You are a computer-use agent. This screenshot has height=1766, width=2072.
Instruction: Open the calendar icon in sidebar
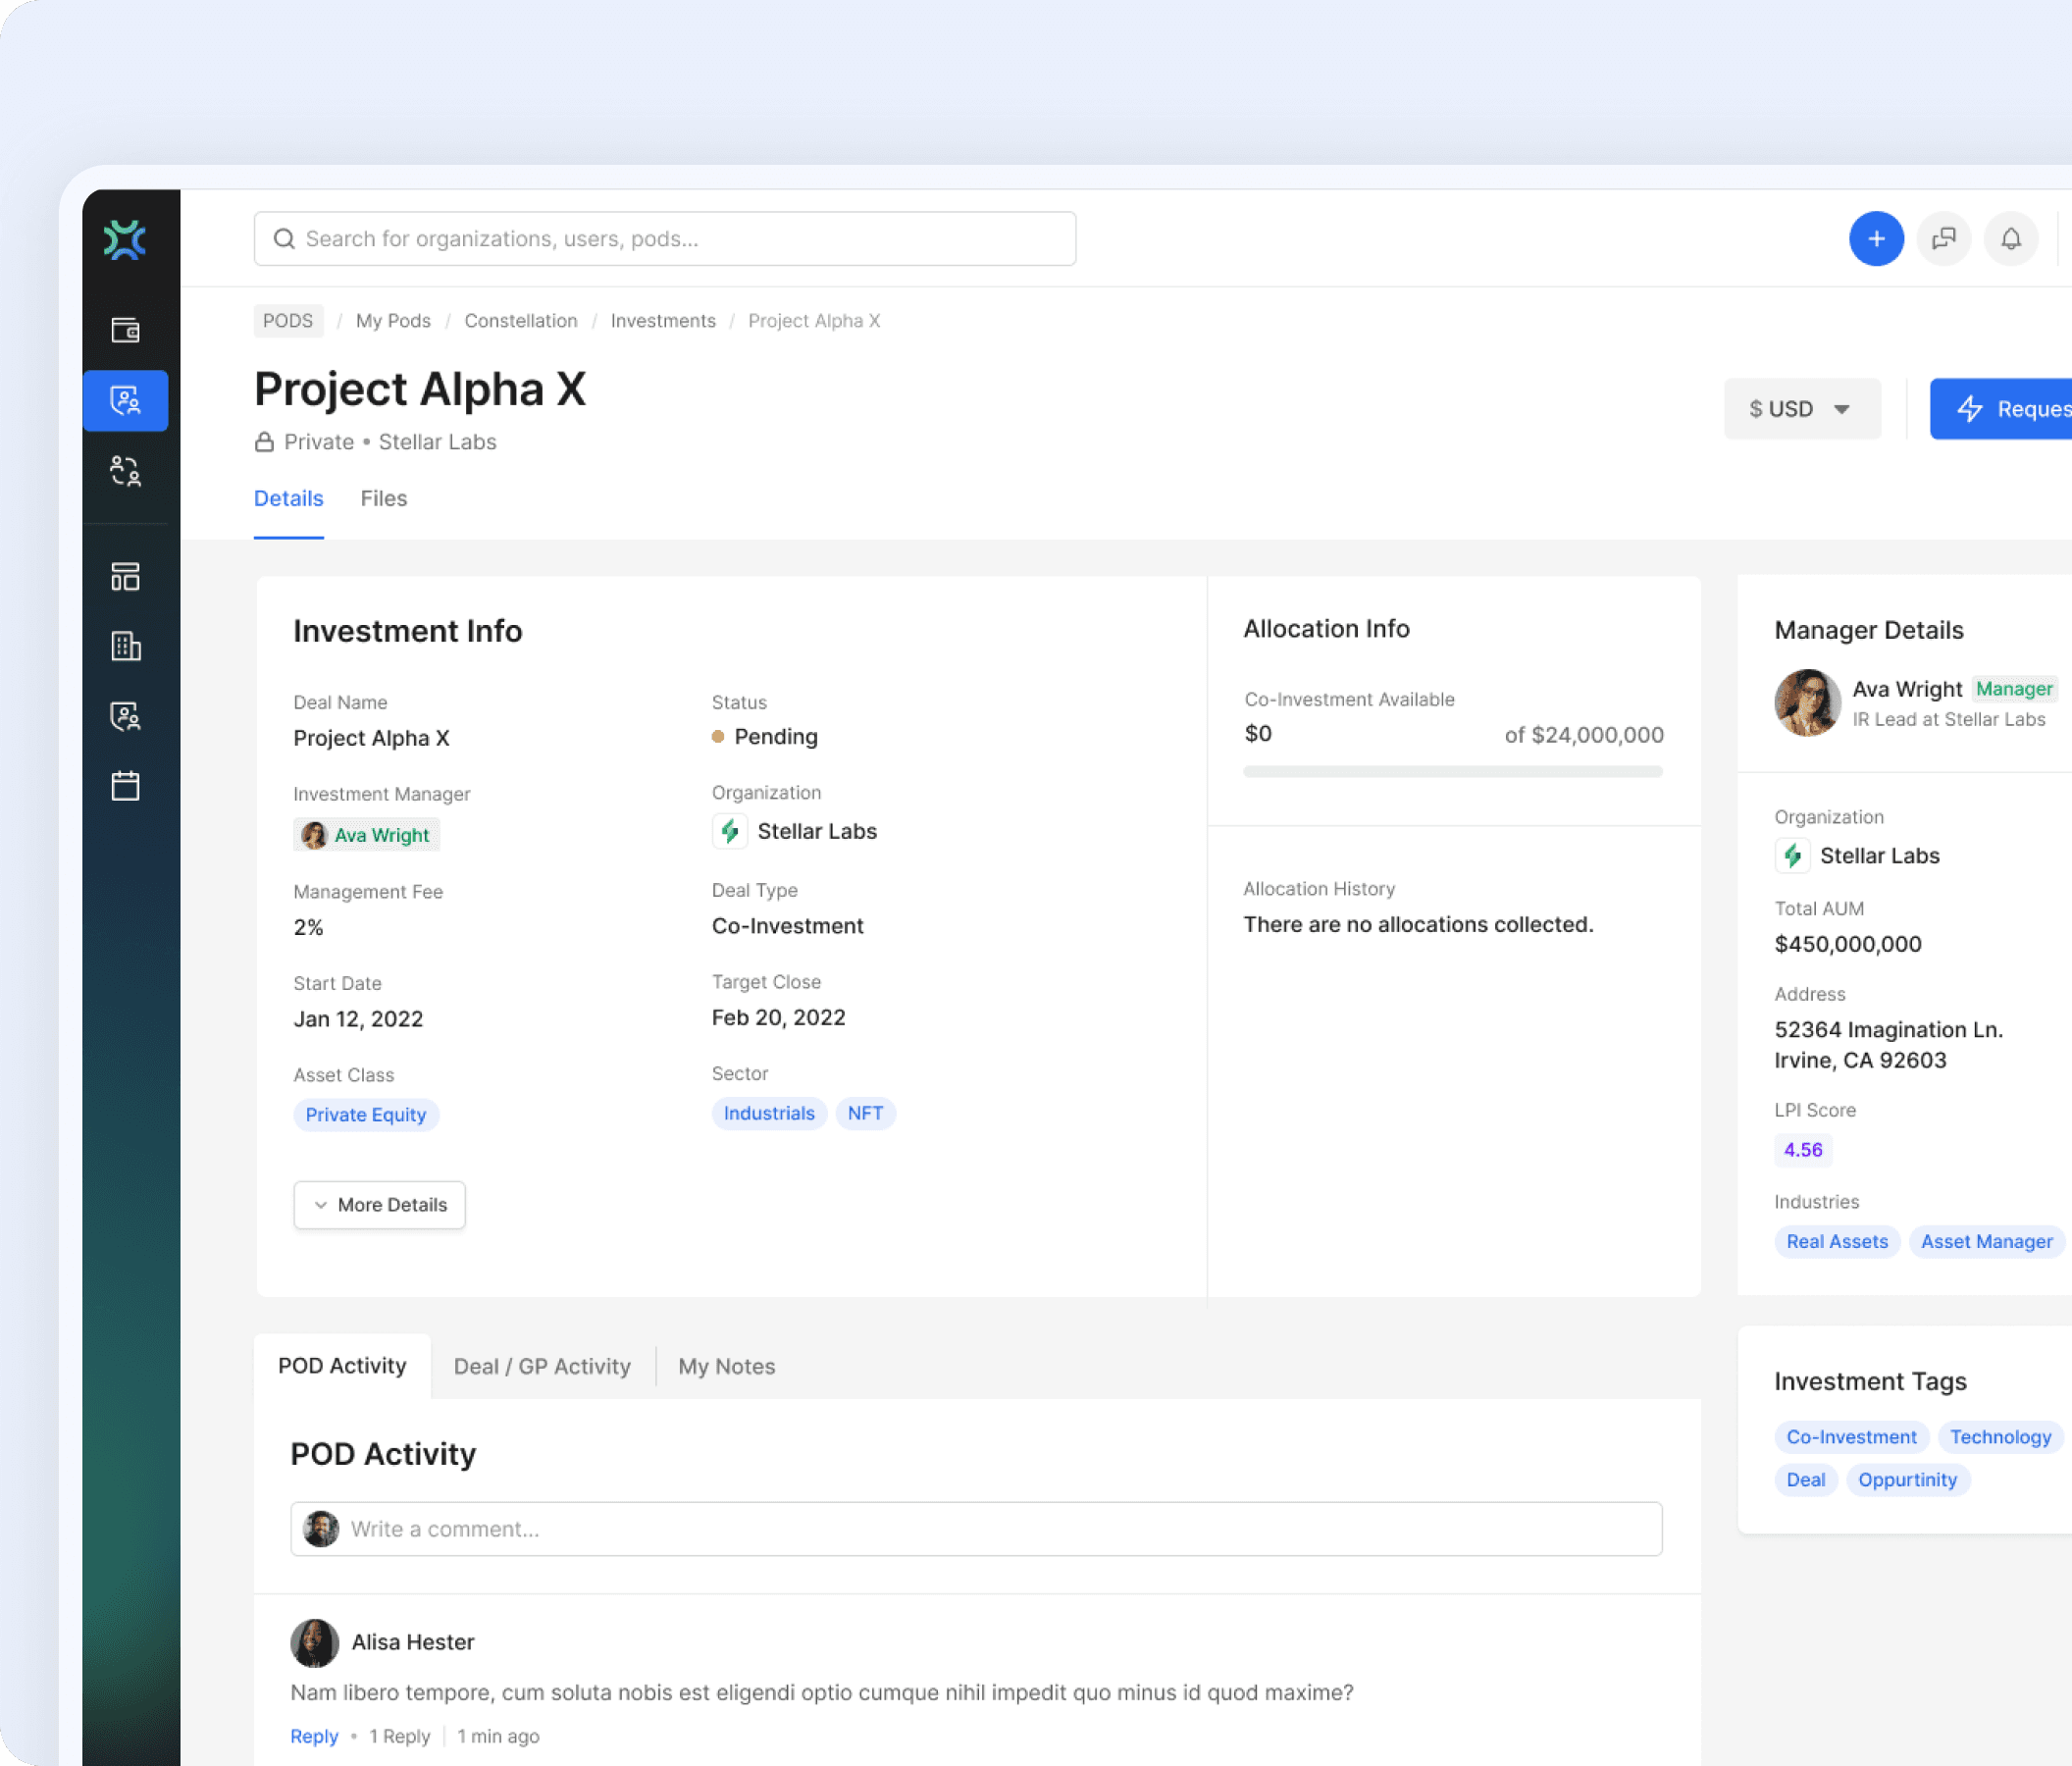click(x=125, y=786)
